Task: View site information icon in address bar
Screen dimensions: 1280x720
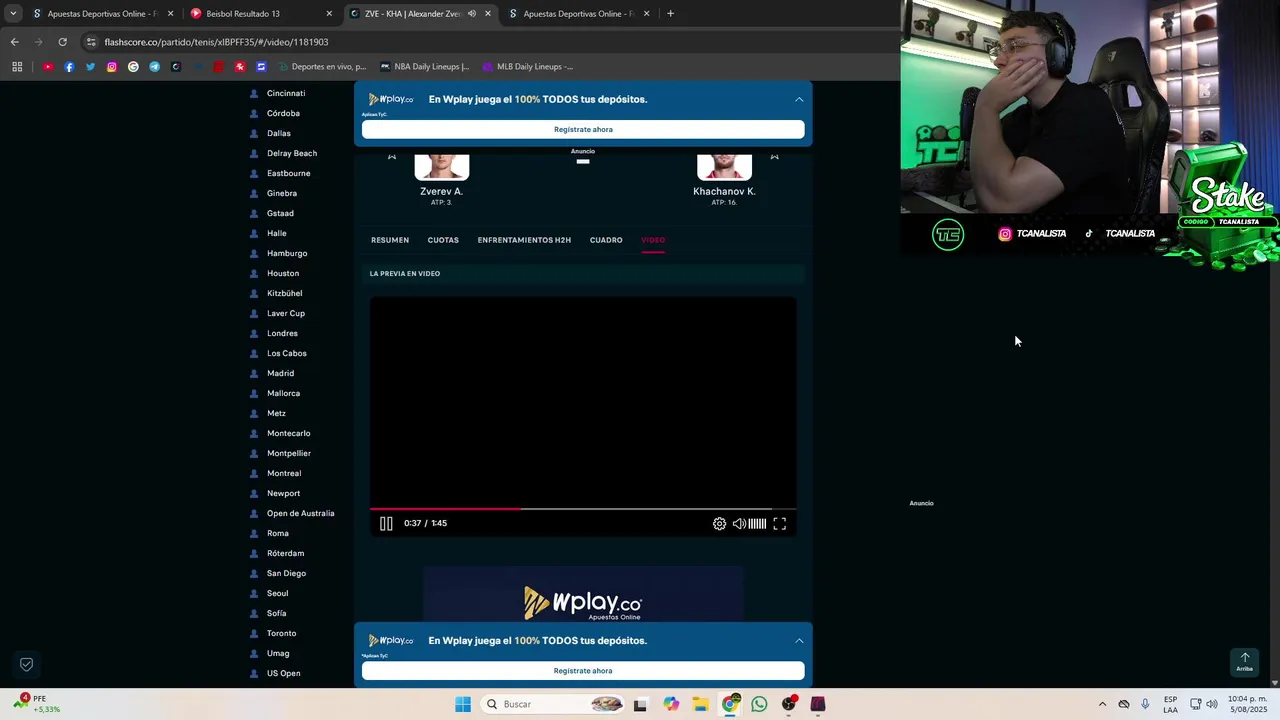Action: [91, 42]
